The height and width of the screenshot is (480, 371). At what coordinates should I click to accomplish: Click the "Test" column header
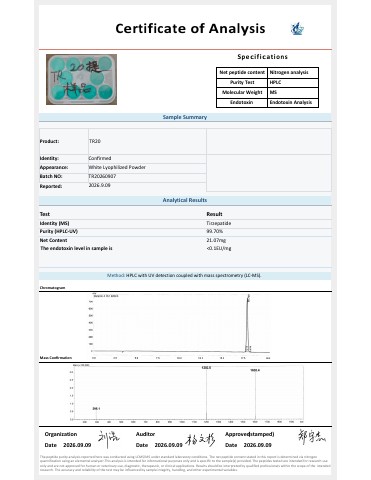[45, 214]
